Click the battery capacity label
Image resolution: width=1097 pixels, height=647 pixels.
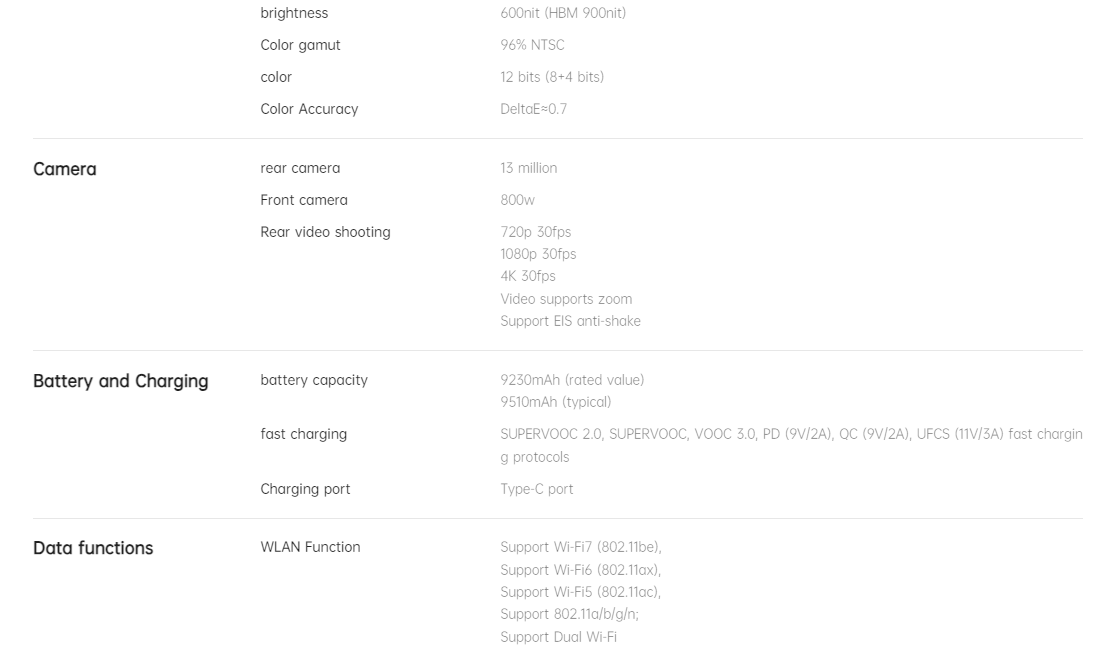[x=313, y=380]
